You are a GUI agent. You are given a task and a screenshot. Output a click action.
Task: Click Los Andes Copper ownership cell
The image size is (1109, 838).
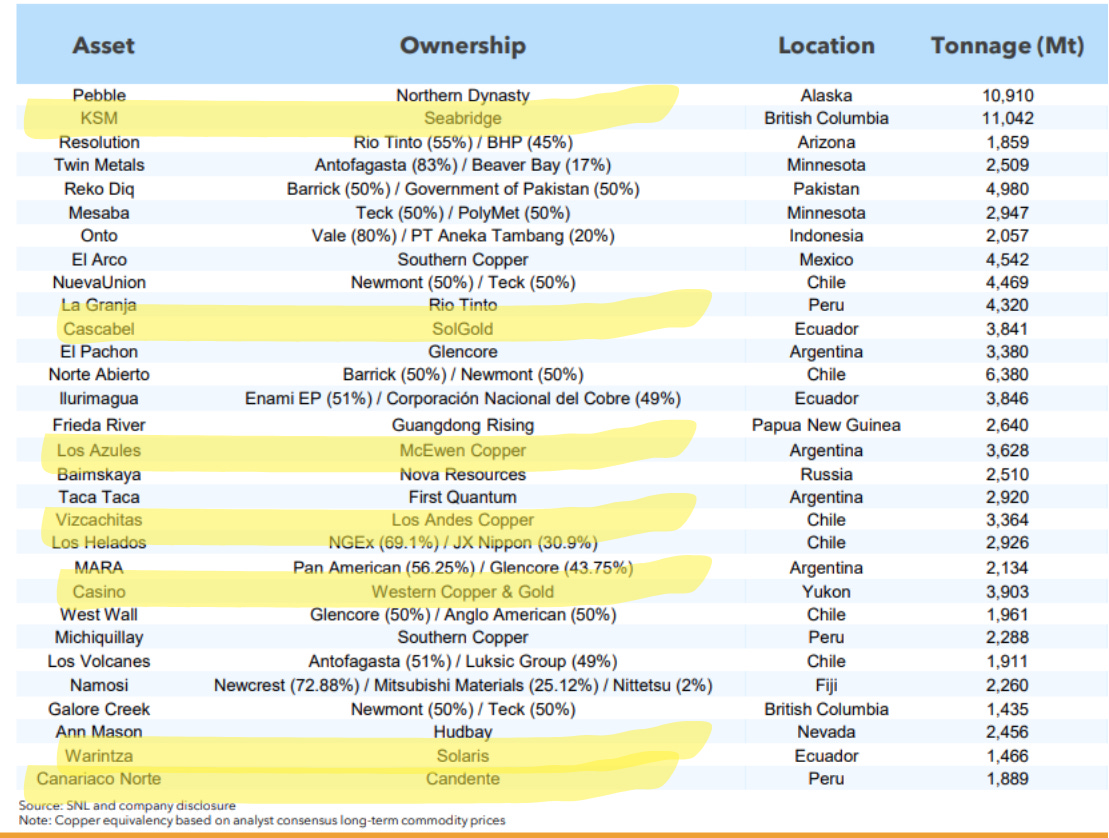(x=463, y=520)
